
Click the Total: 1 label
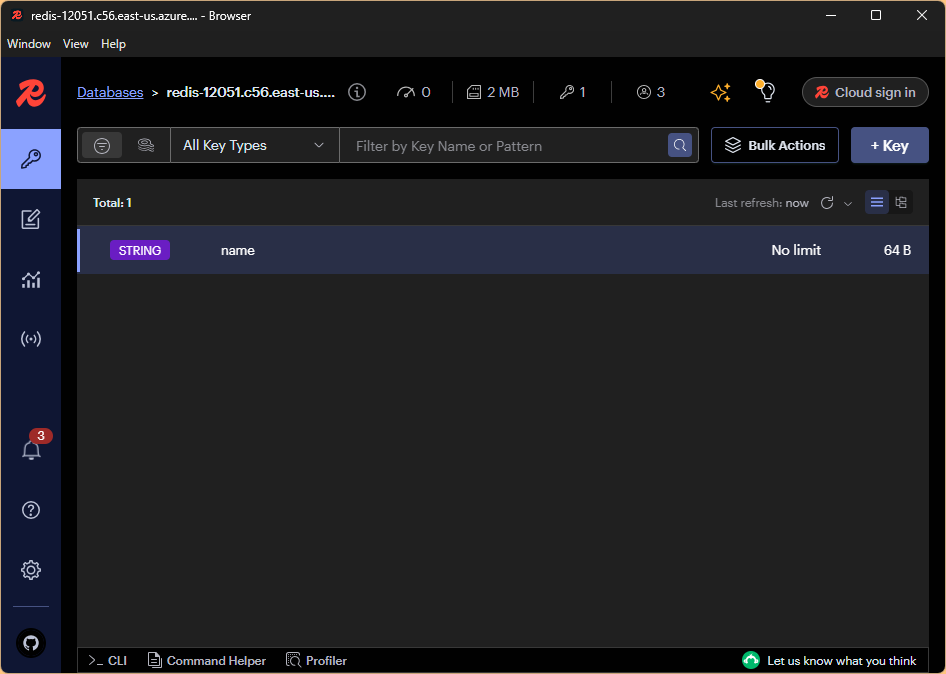click(112, 203)
